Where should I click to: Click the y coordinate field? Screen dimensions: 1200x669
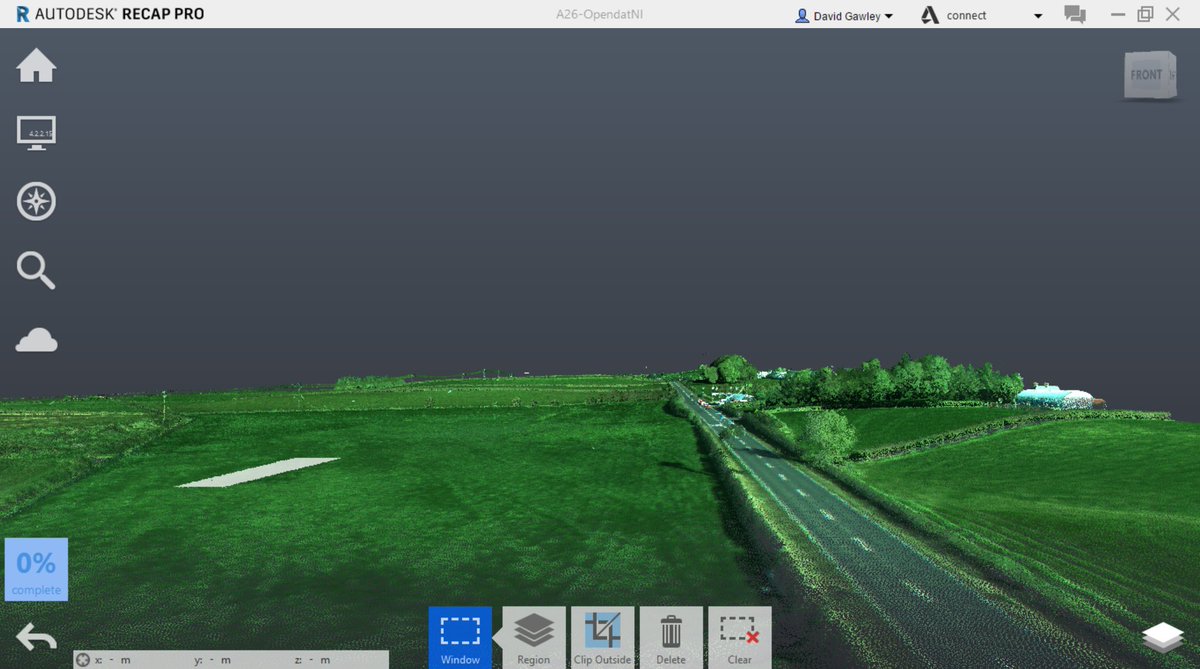click(213, 660)
